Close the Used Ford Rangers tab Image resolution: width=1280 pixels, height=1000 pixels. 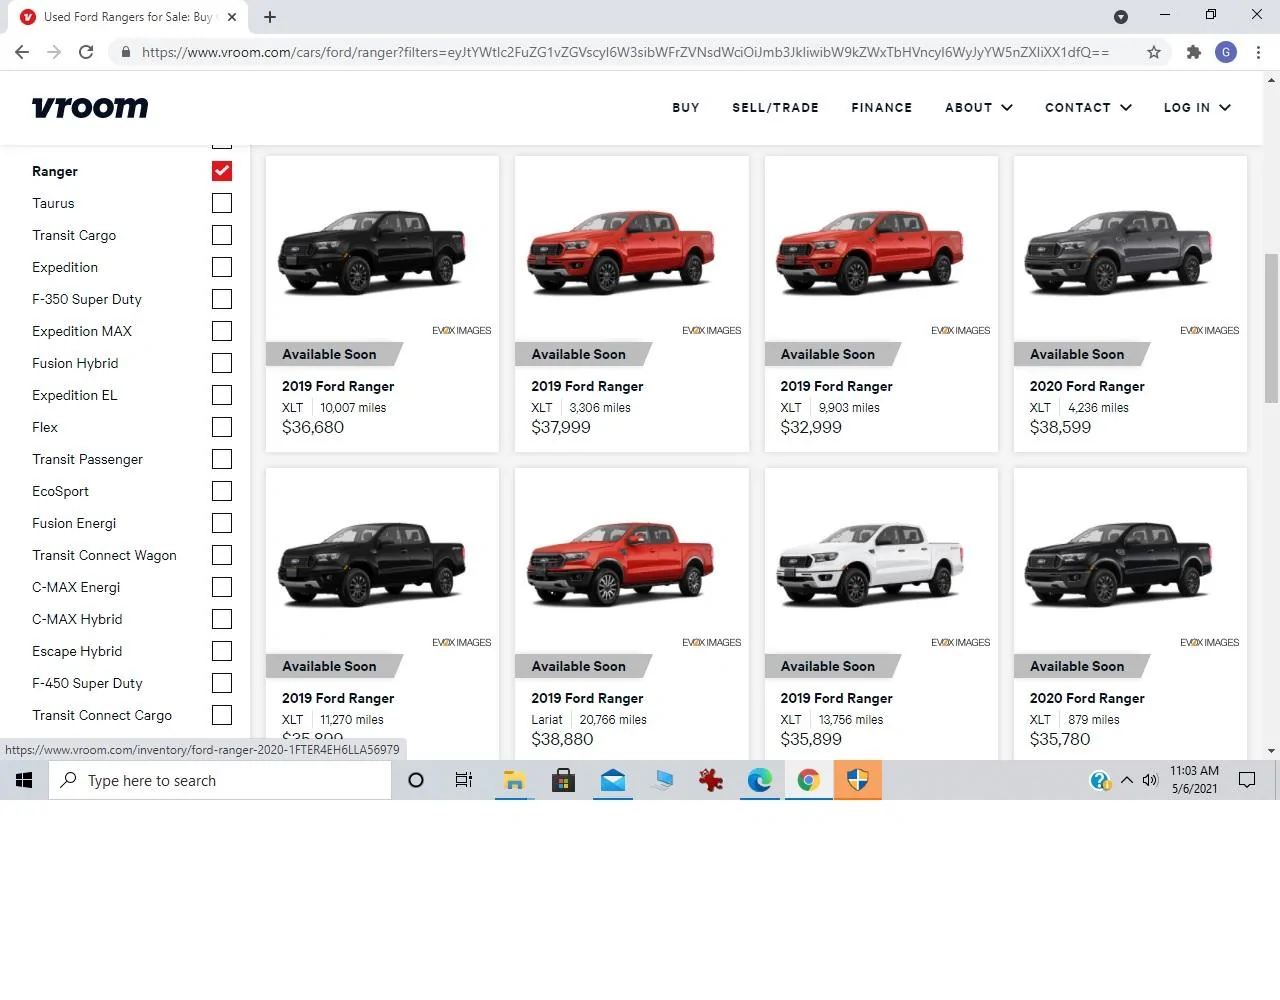coord(232,16)
